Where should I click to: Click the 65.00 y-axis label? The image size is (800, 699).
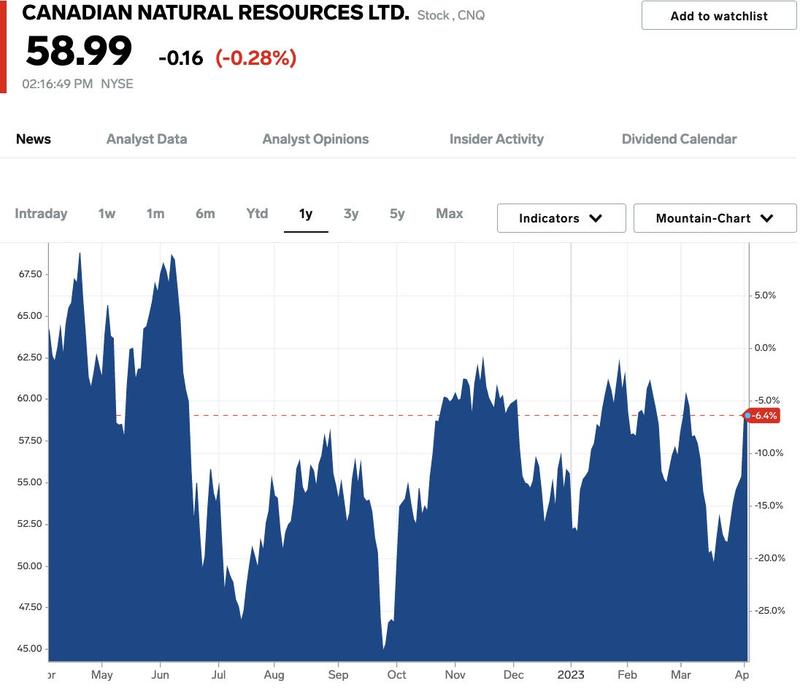pyautogui.click(x=30, y=316)
